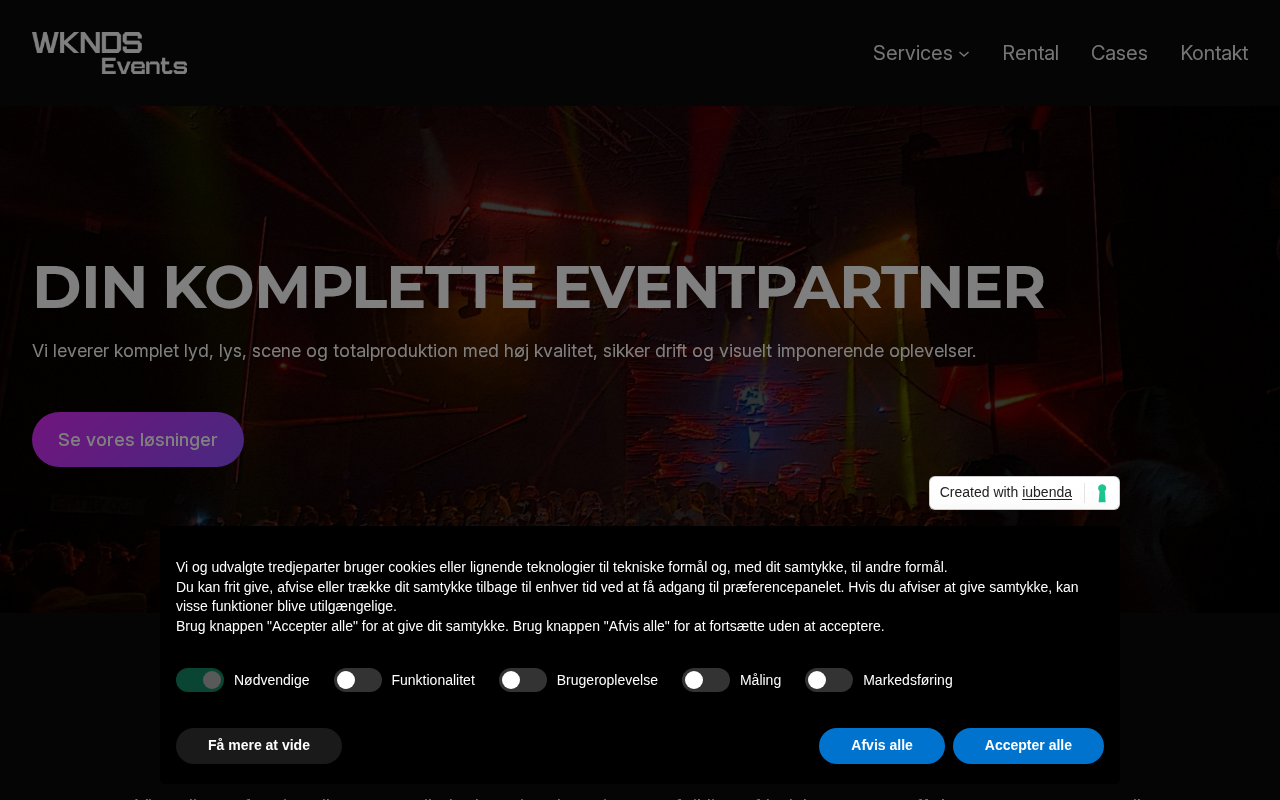Screen dimensions: 1280x800
Task: Click the DIN KOMPLETTE EVENTPARTNER heading
Action: click(x=539, y=288)
